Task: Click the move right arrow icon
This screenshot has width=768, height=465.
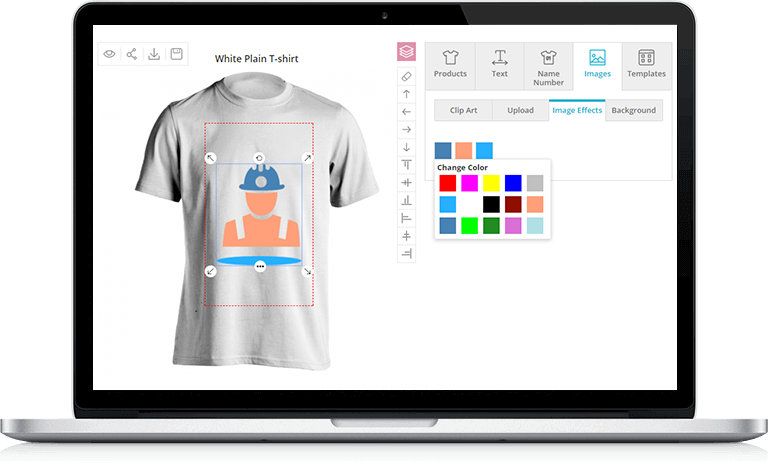Action: click(x=406, y=130)
